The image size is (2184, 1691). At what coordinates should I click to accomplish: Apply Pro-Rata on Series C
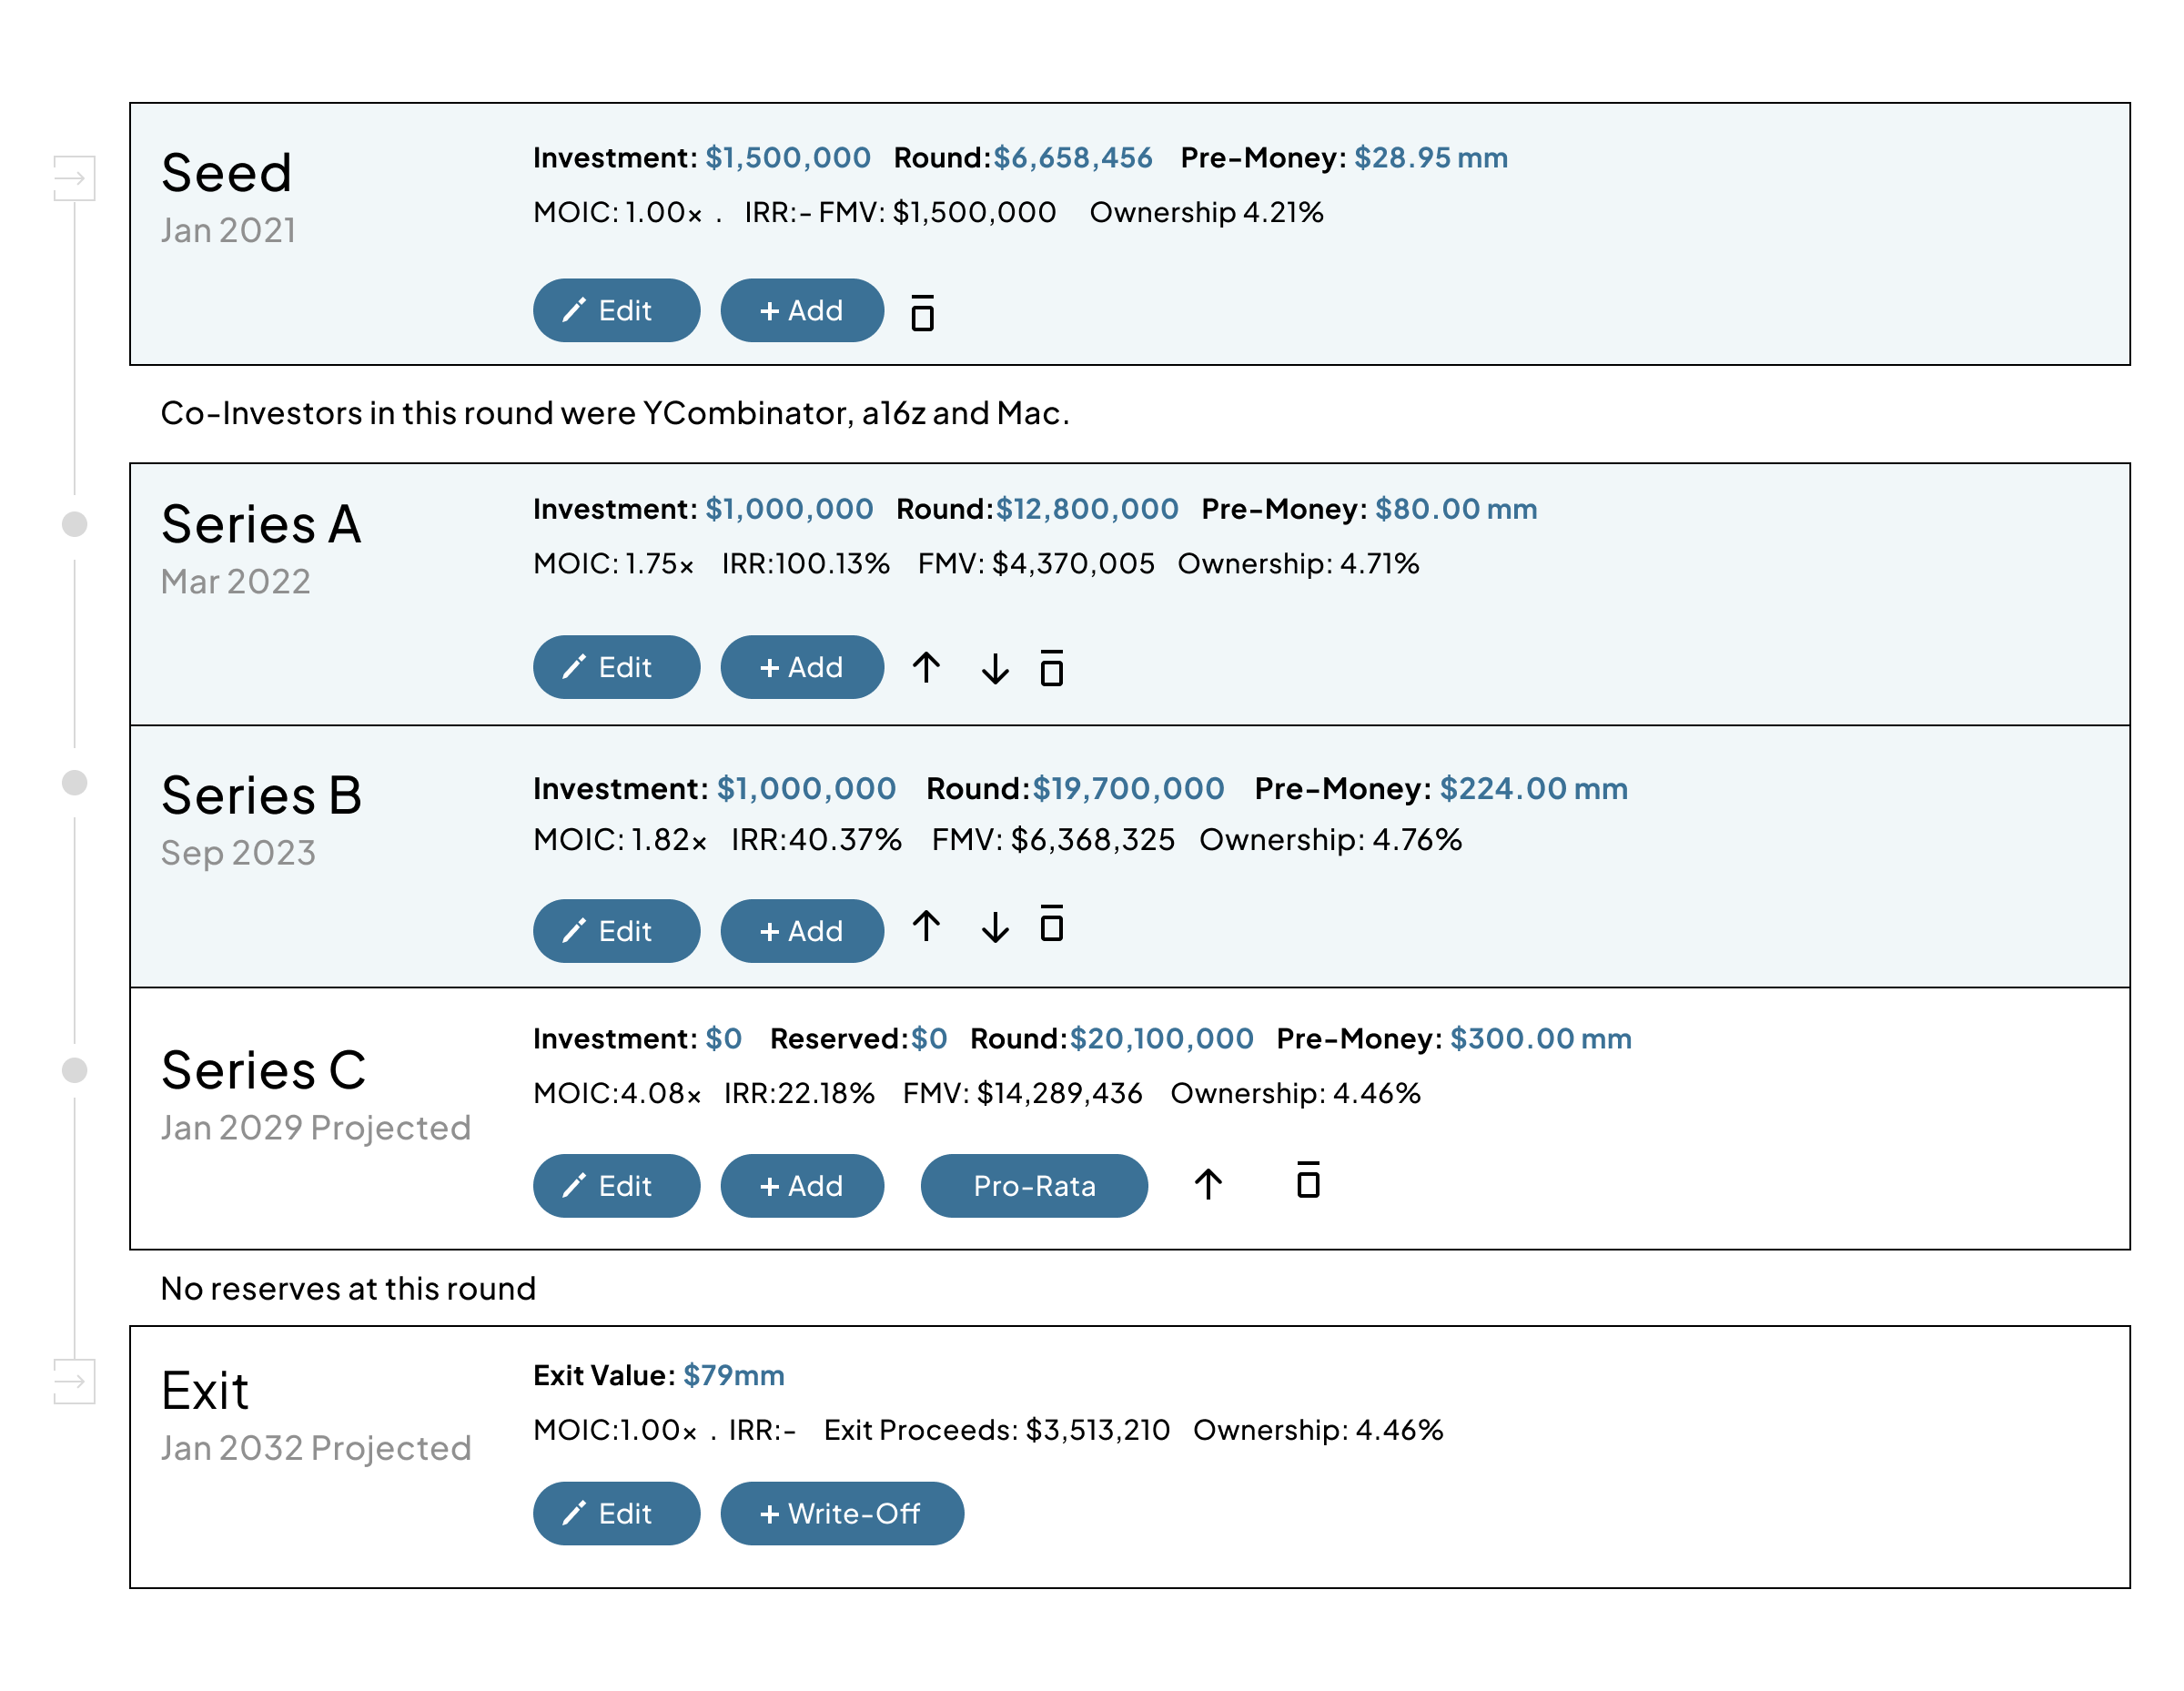pyautogui.click(x=1034, y=1186)
